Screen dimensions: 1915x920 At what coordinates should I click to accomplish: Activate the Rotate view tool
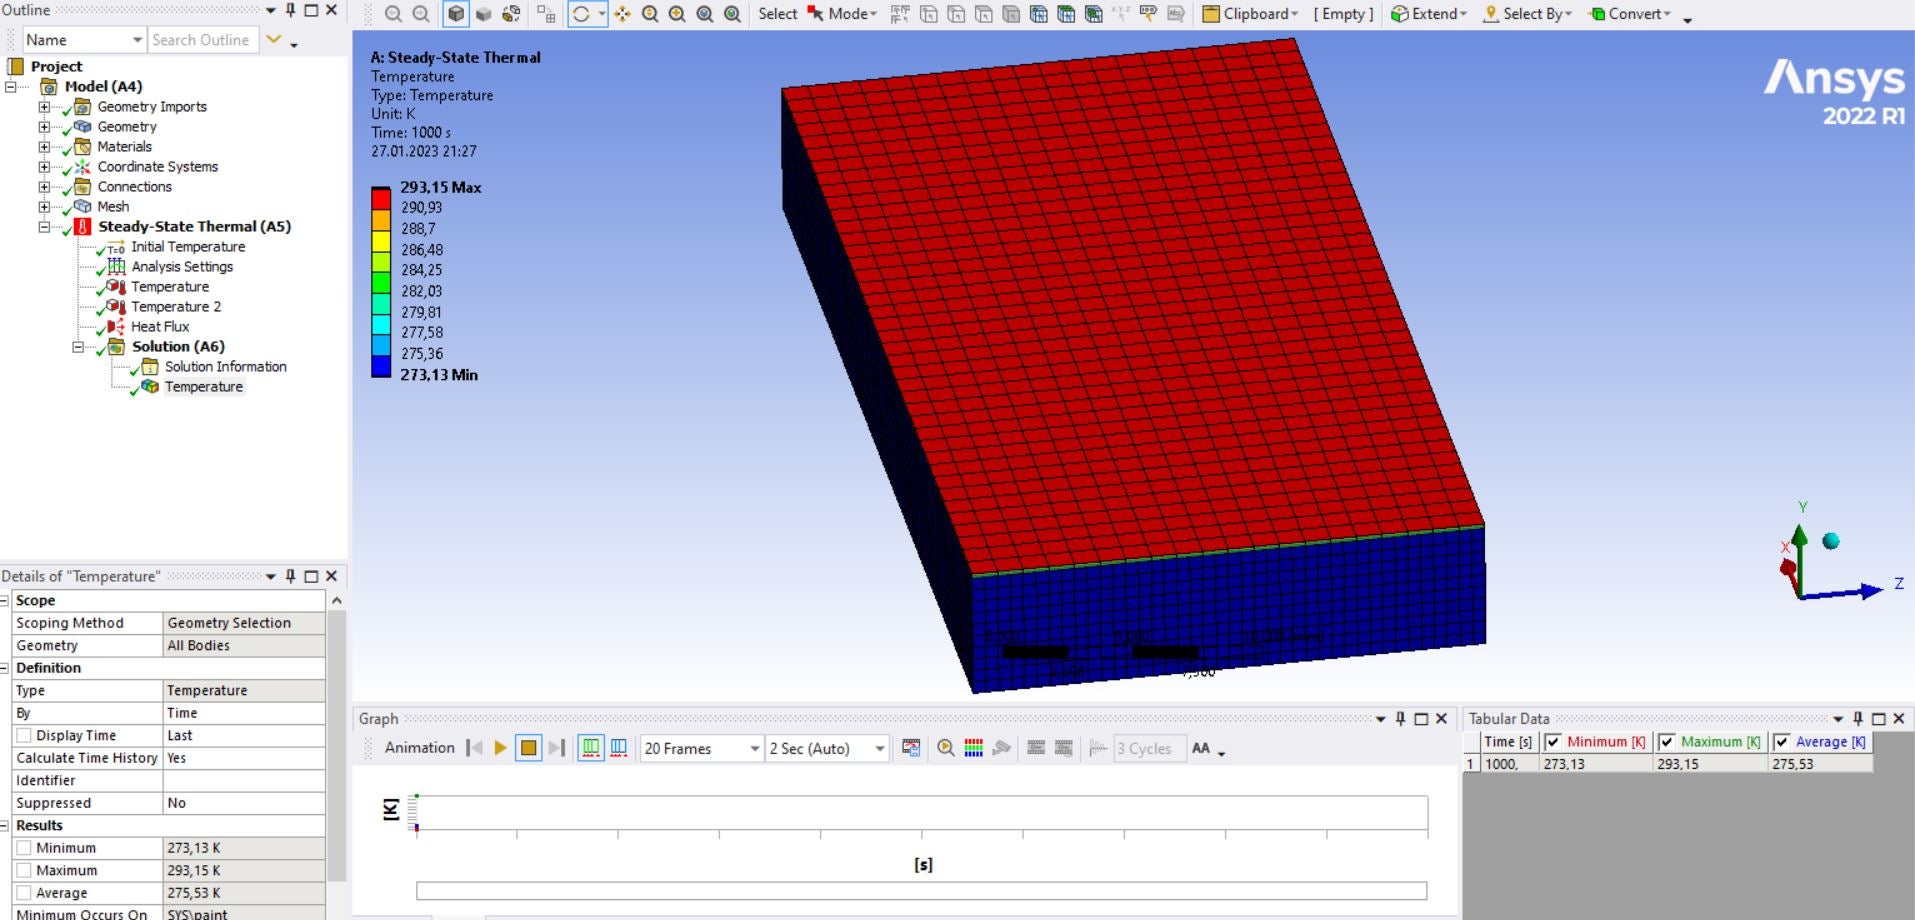pyautogui.click(x=581, y=14)
